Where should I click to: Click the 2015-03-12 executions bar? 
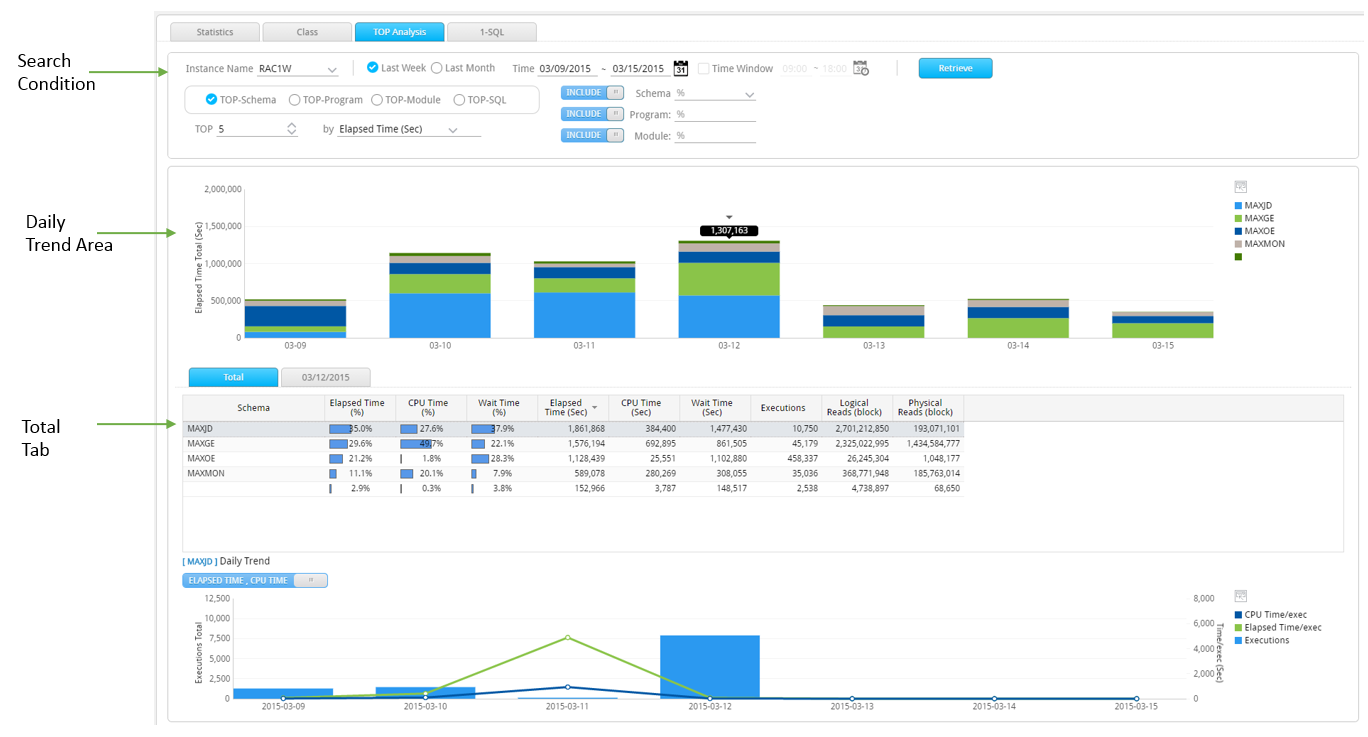710,667
